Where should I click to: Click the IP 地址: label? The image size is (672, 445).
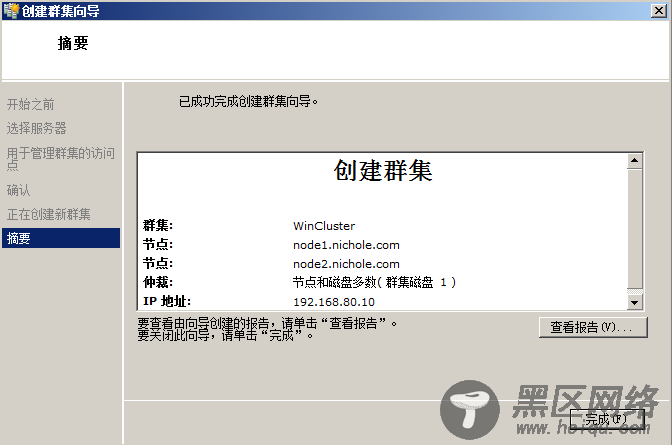[x=167, y=301]
